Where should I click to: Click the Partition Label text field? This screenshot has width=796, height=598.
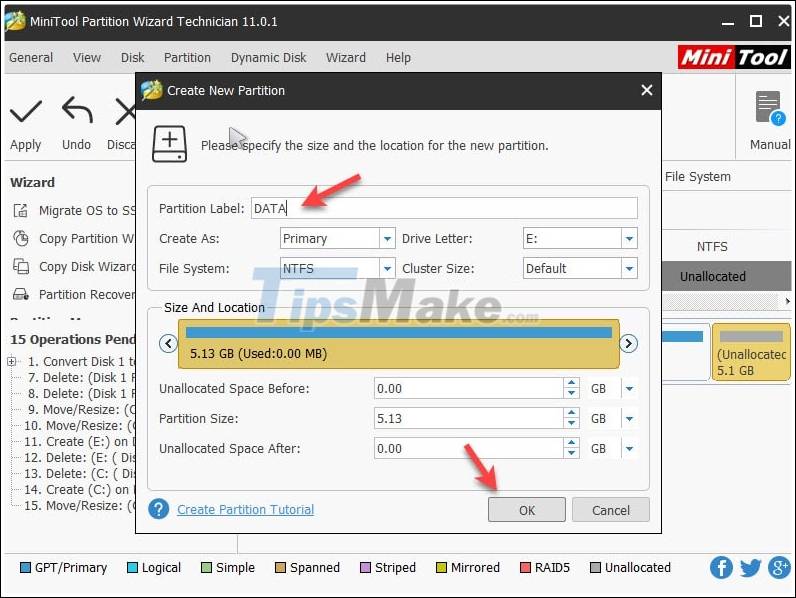coord(444,208)
